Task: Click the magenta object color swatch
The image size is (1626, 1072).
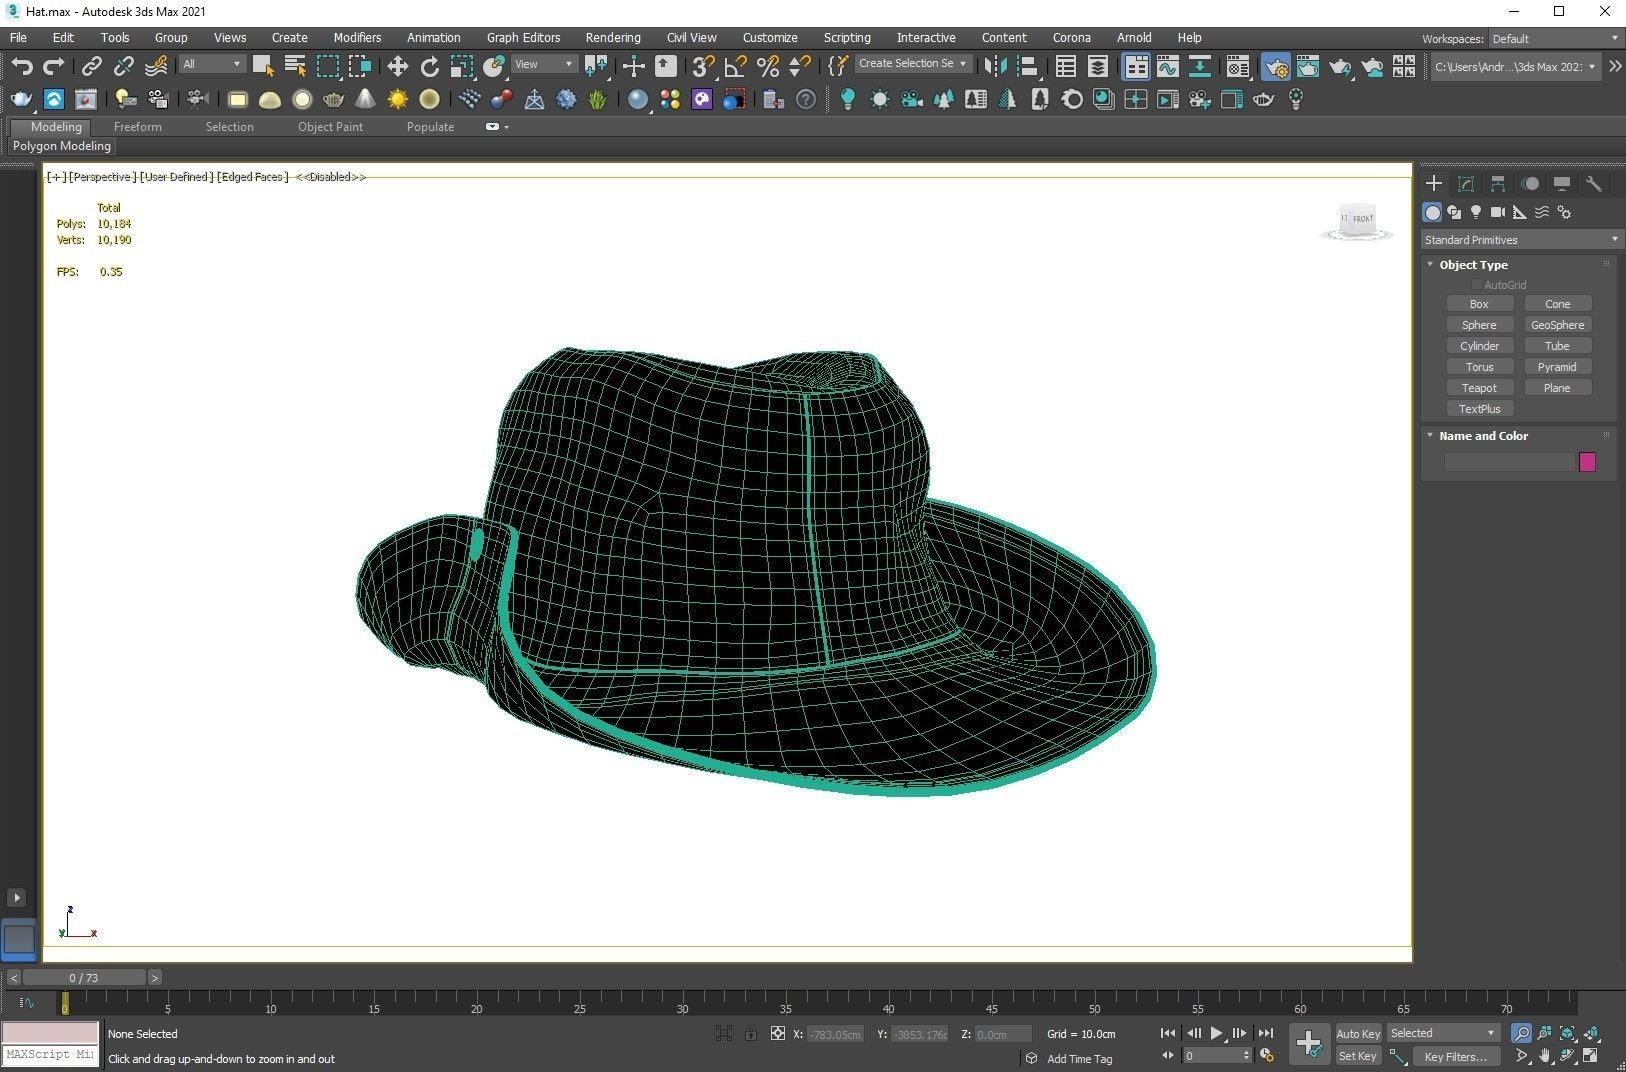Action: pyautogui.click(x=1587, y=462)
